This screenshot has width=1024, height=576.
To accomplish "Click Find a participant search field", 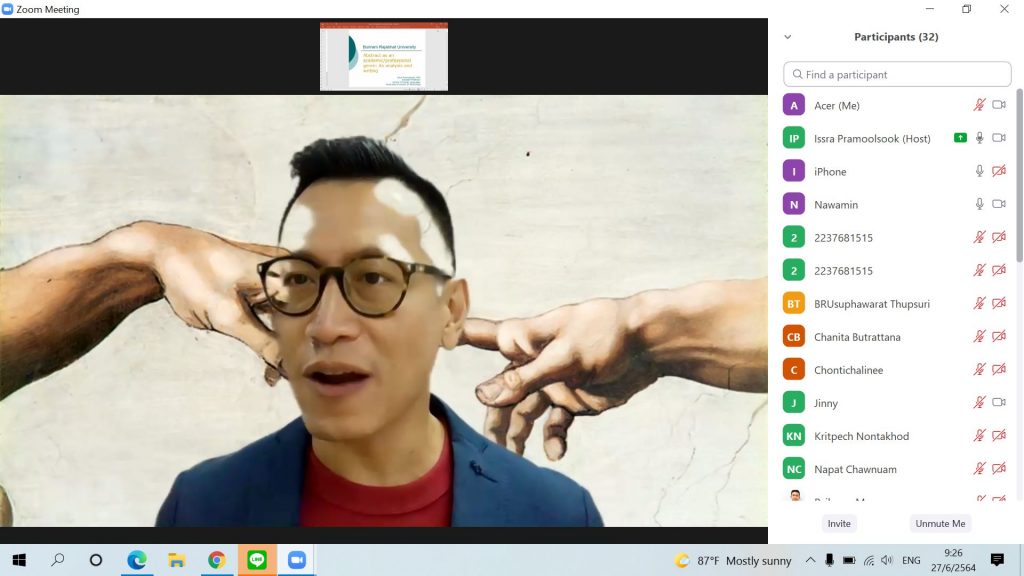I will [x=897, y=74].
